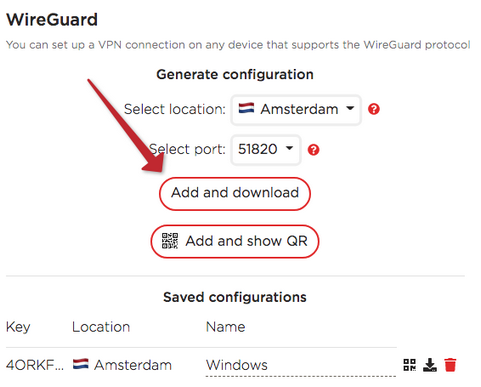Show QR code for saved Windows configuration
This screenshot has width=481, height=387.
pos(409,365)
